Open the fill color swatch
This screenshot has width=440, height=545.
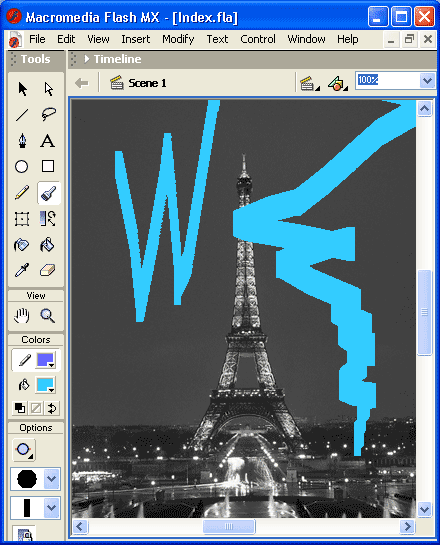pos(46,385)
